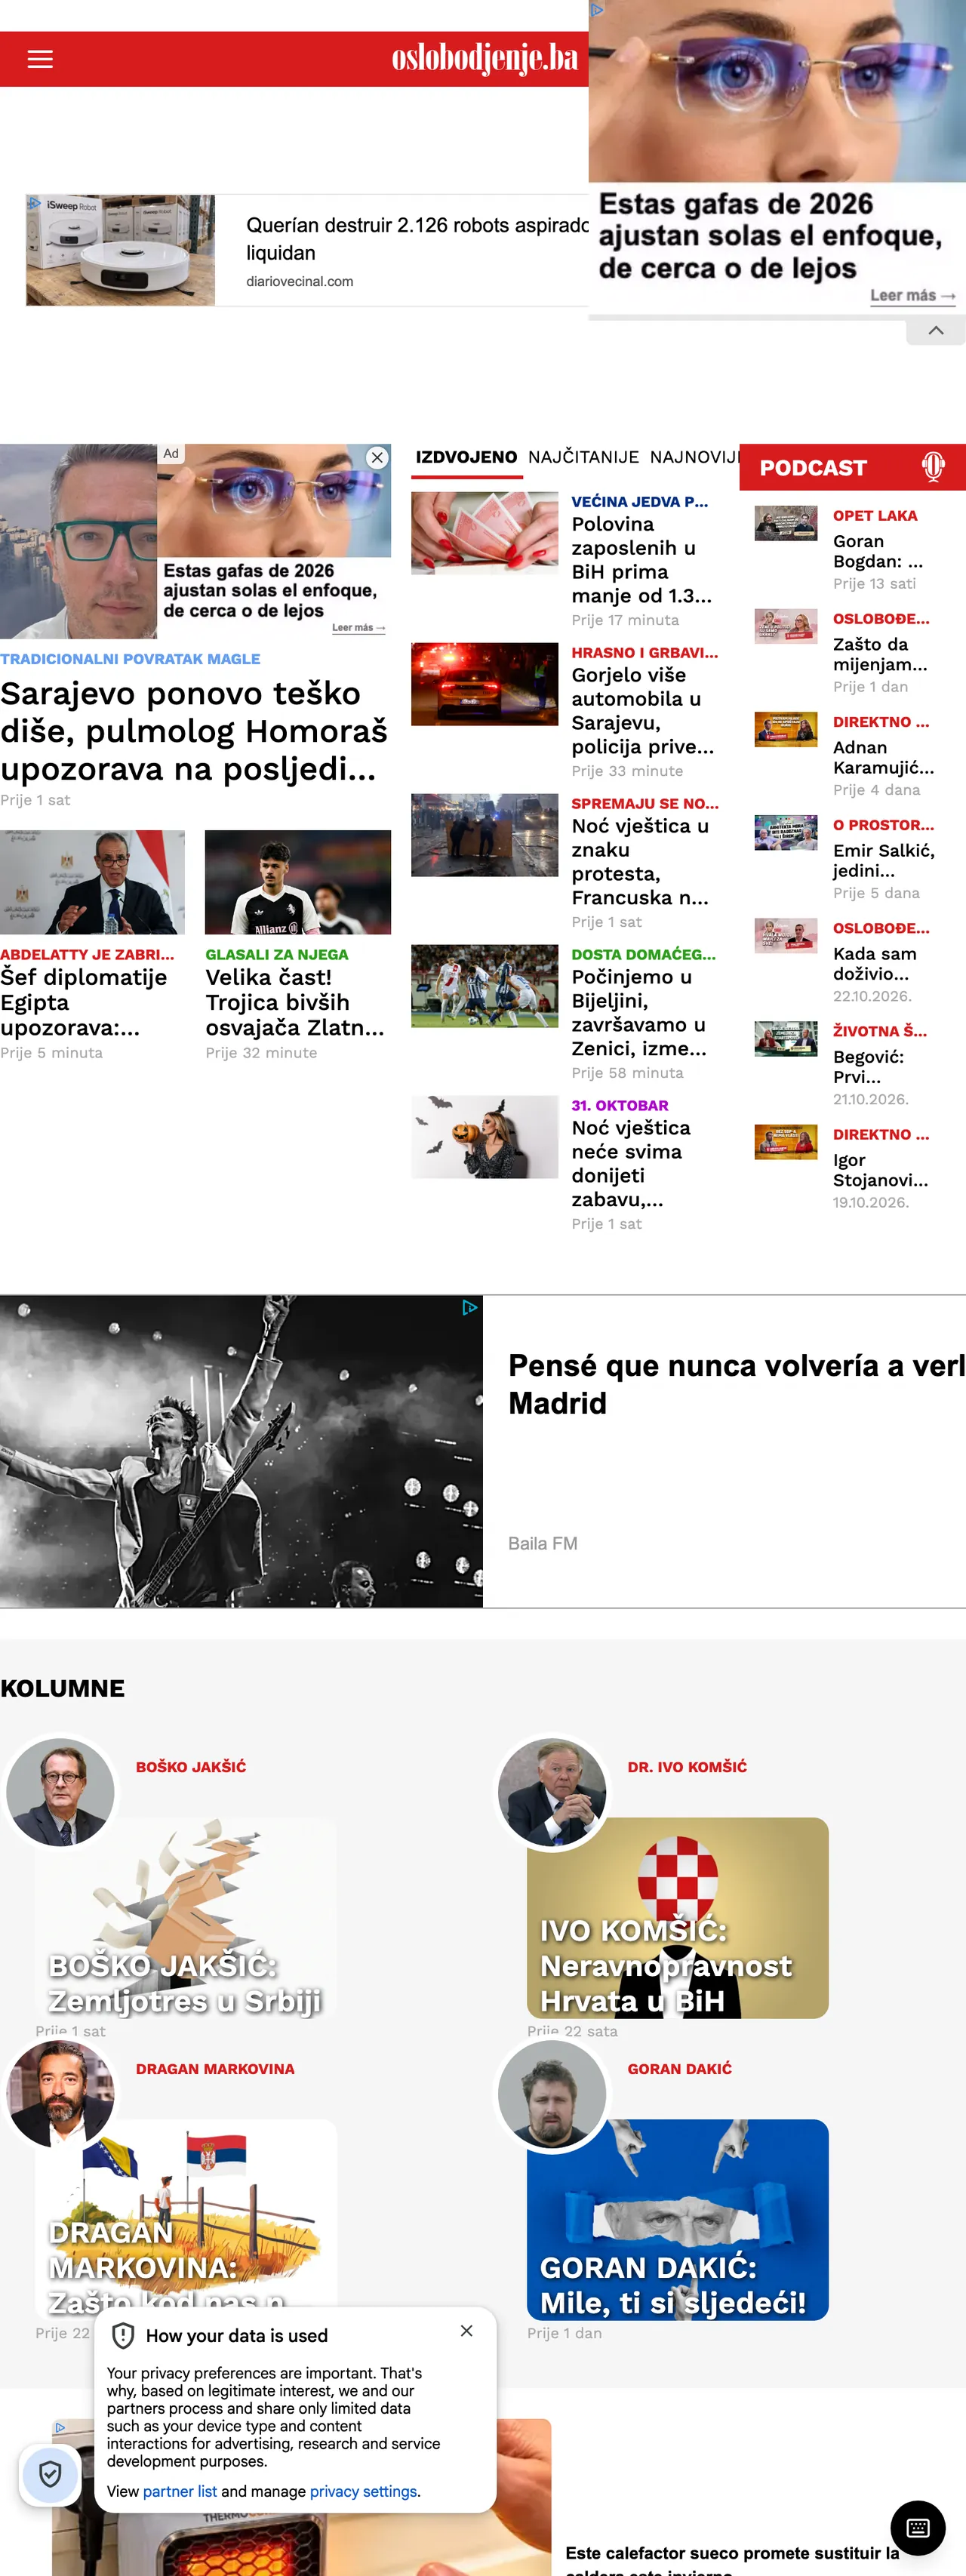Close the How your data is used popup
The height and width of the screenshot is (2576, 966).
[x=466, y=2330]
